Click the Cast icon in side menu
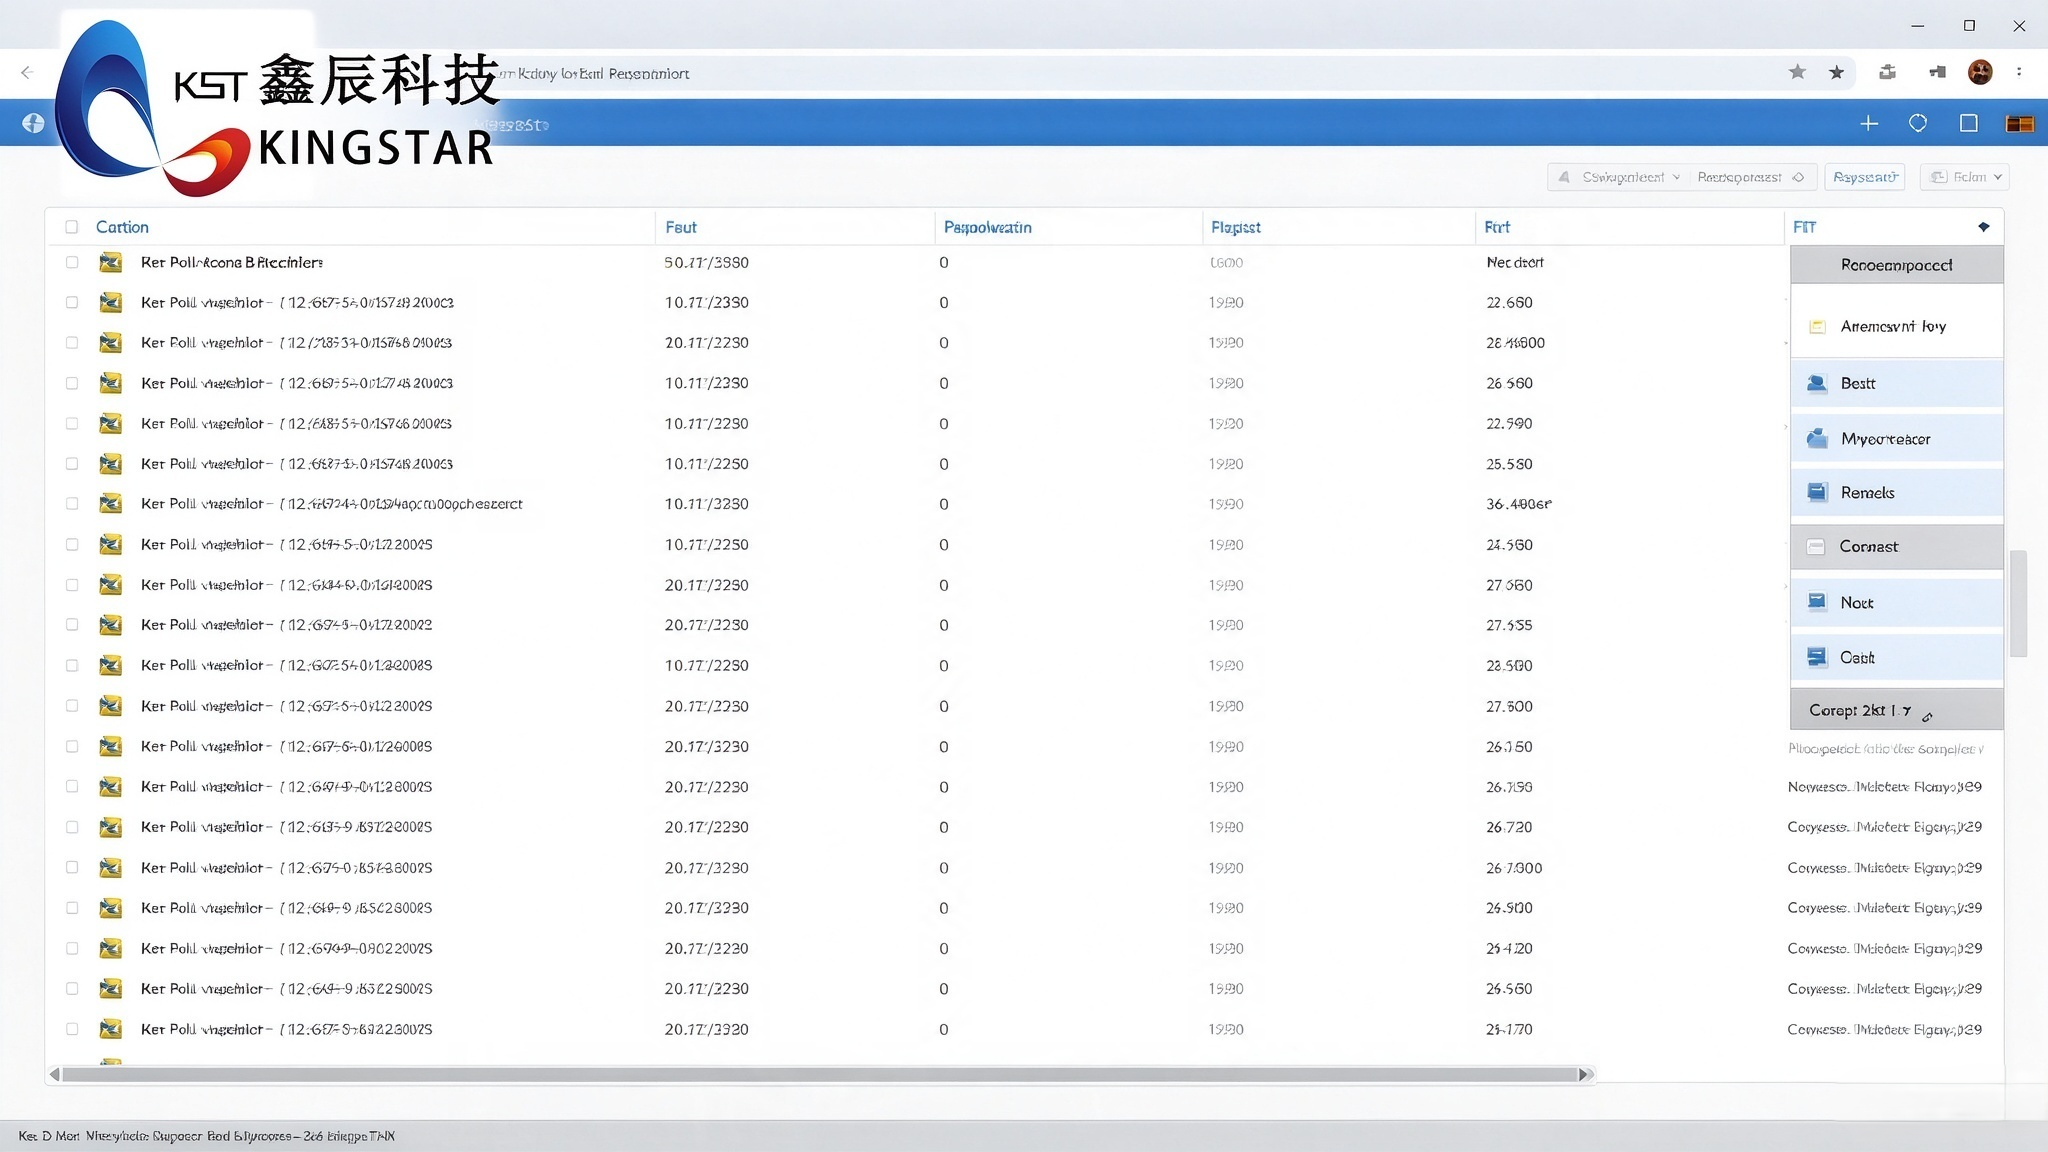 point(1817,657)
